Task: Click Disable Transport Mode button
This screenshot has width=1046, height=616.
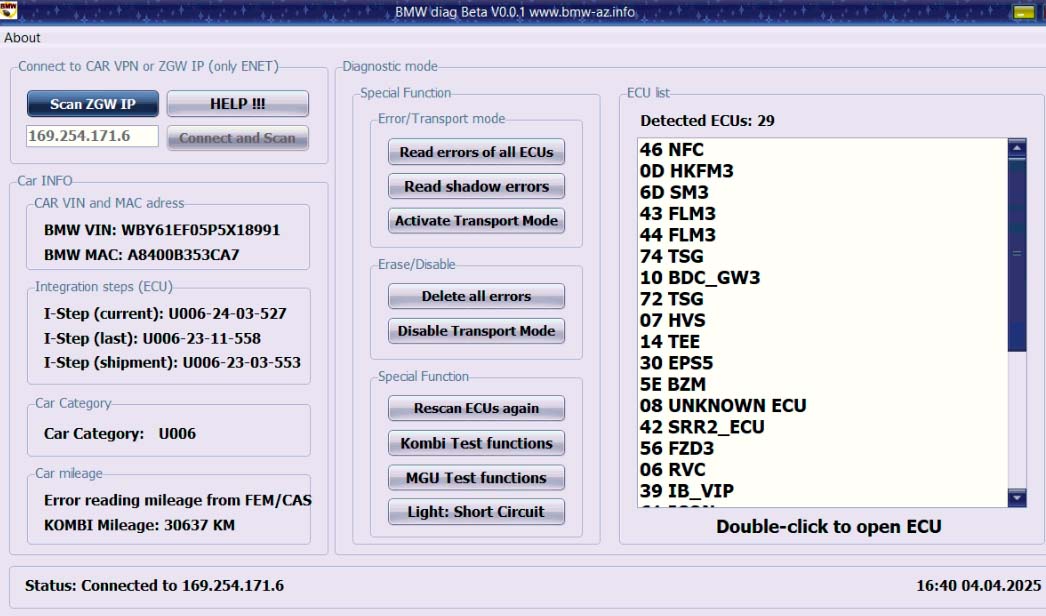Action: click(476, 330)
